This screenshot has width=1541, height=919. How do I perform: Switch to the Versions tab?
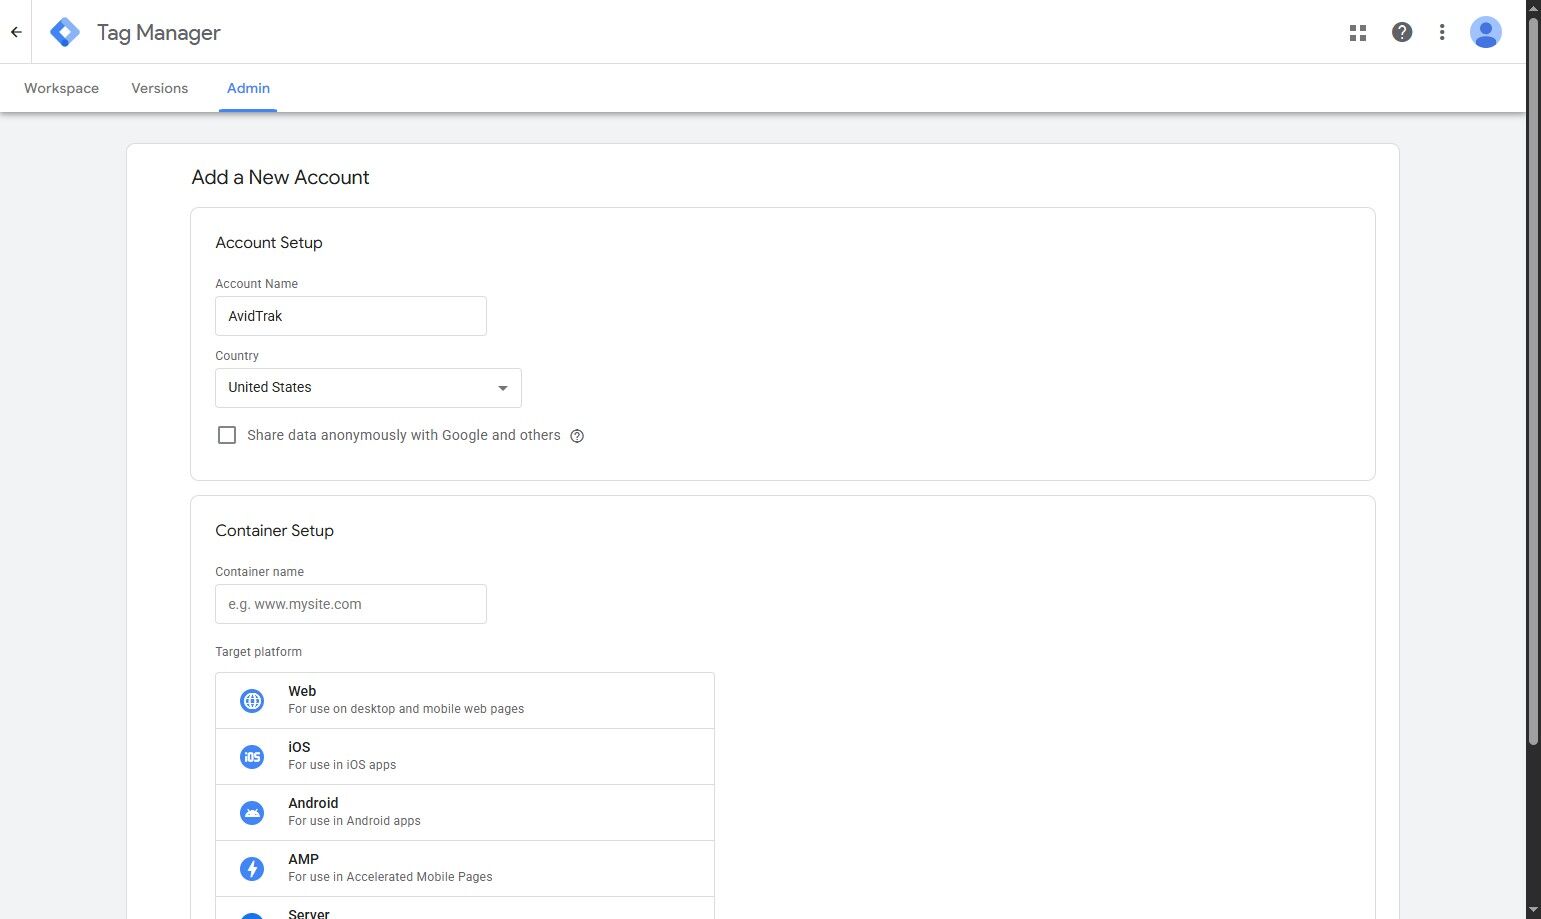click(x=159, y=88)
